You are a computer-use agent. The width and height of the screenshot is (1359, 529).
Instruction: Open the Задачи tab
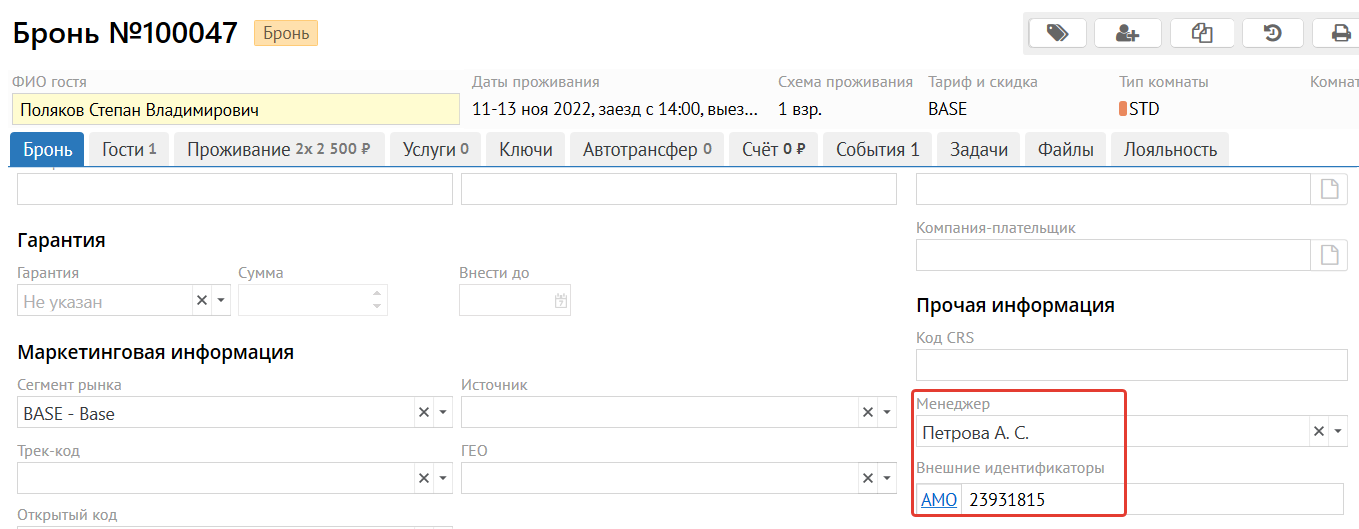pyautogui.click(x=979, y=149)
